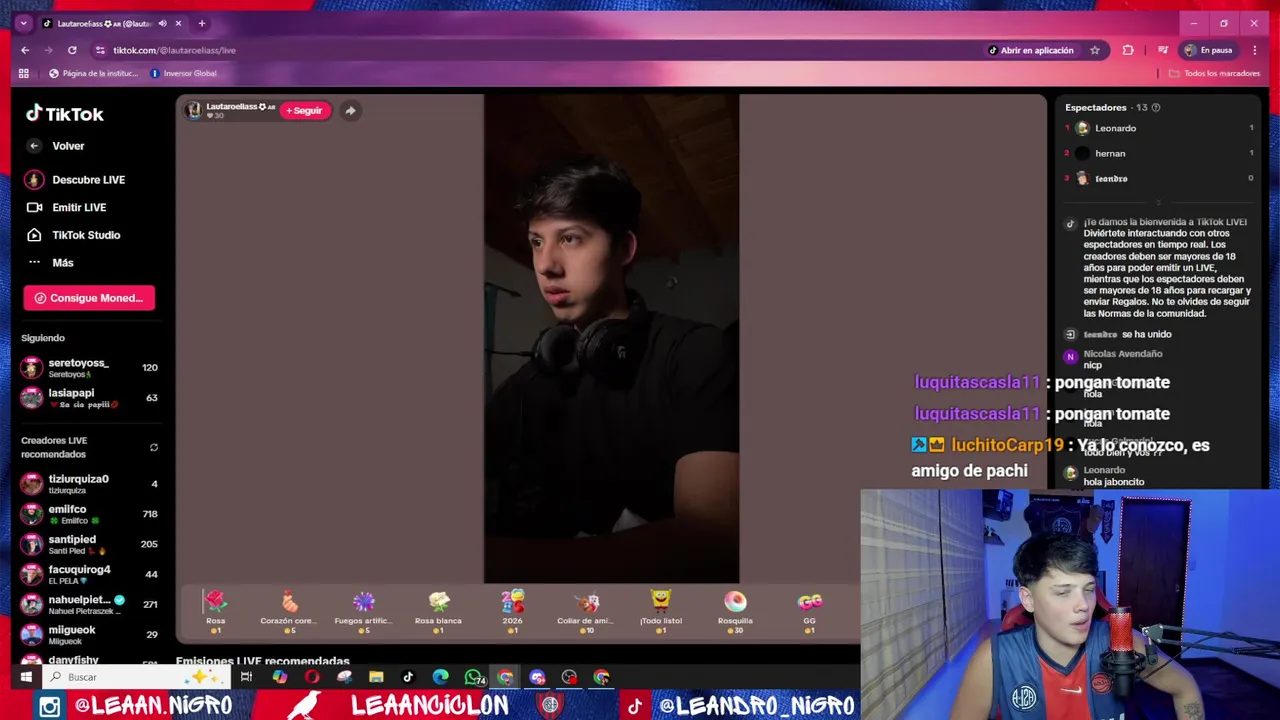This screenshot has height=720, width=1280.
Task: Navigate back in Chrome
Action: 25,50
